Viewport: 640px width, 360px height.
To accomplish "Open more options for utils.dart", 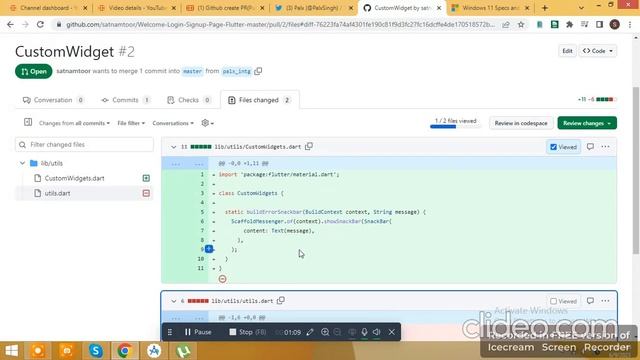I will pos(605,301).
